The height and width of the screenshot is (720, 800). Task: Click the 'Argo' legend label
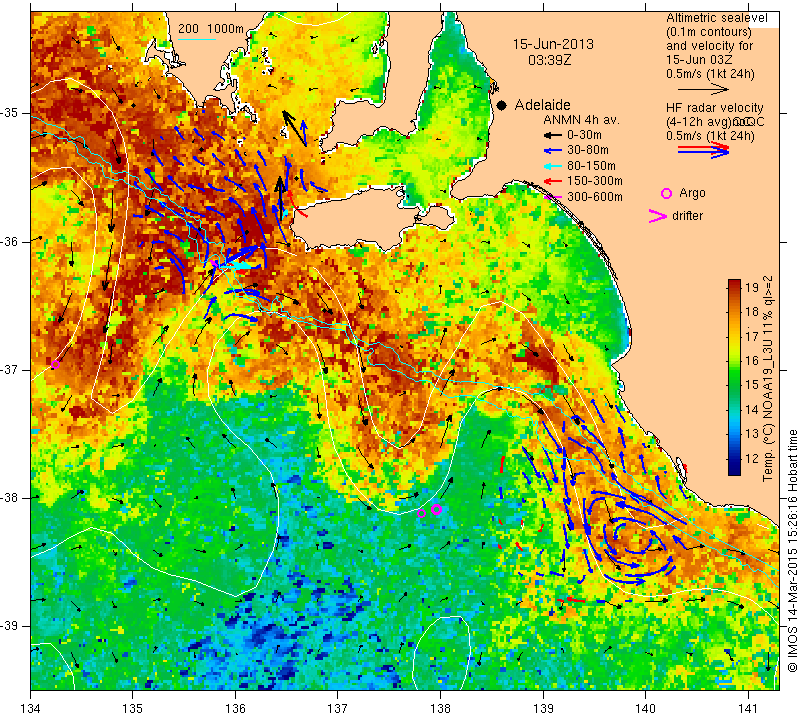coord(692,193)
